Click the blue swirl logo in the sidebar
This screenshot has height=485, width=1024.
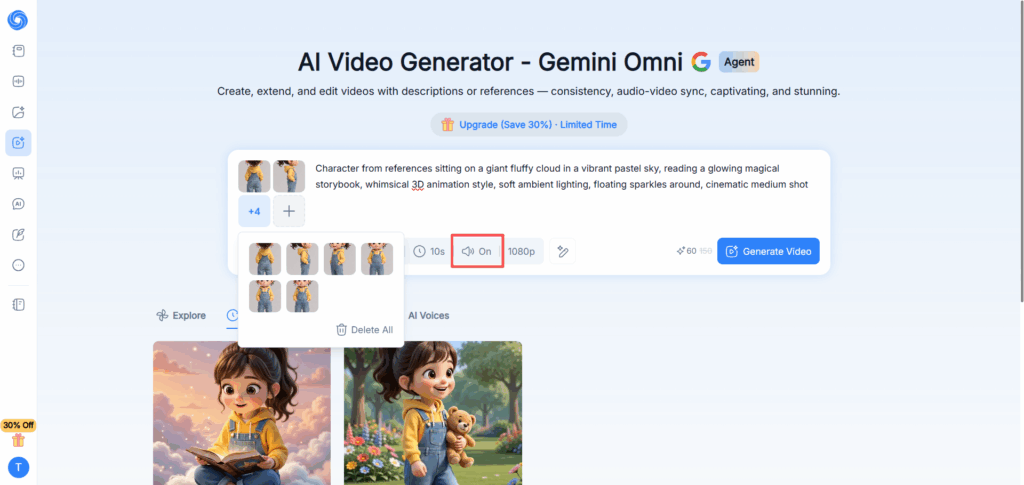[18, 20]
